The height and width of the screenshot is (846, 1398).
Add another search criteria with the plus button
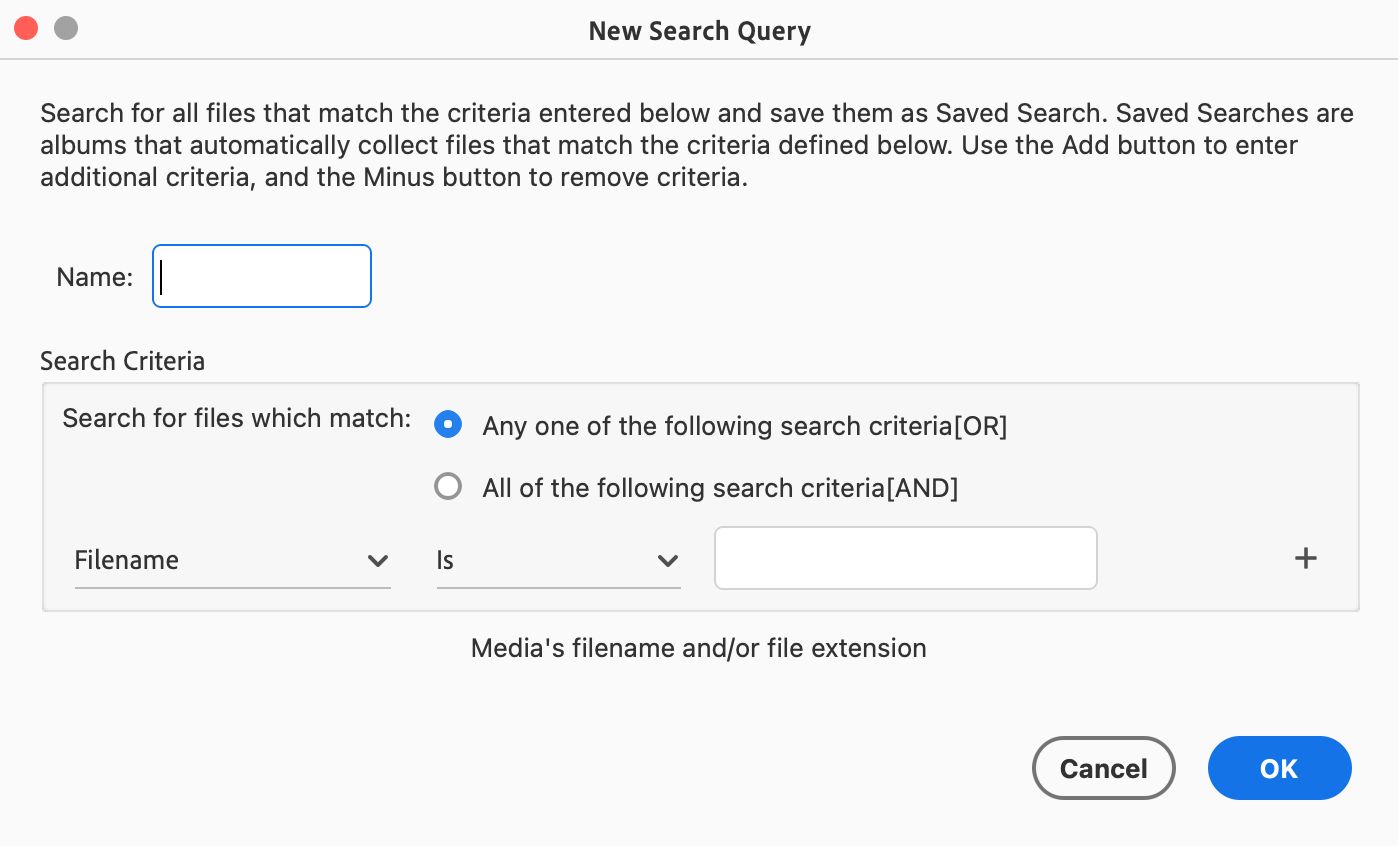click(1305, 559)
